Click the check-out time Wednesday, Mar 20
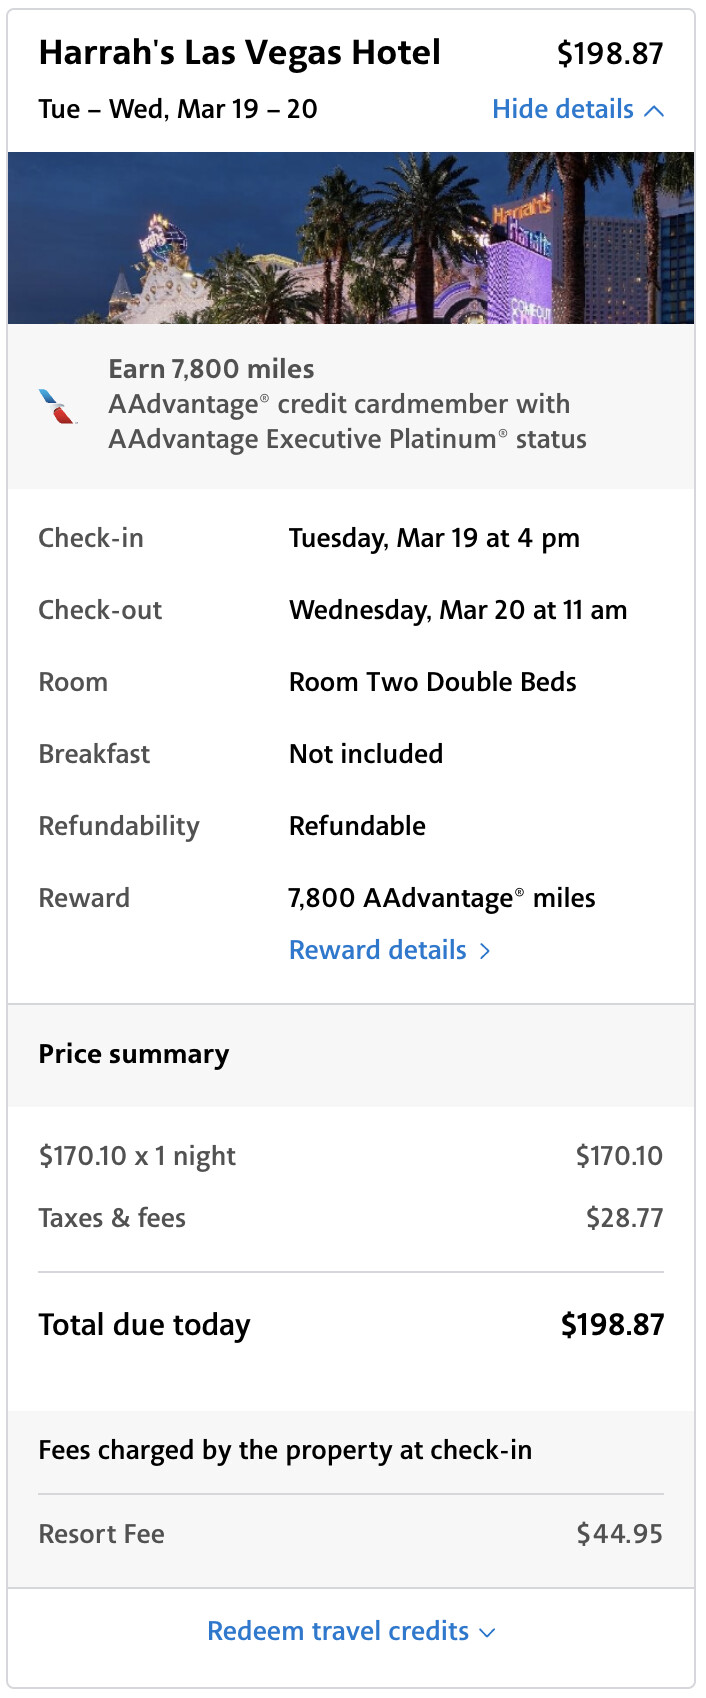This screenshot has width=706, height=1698. coord(458,610)
